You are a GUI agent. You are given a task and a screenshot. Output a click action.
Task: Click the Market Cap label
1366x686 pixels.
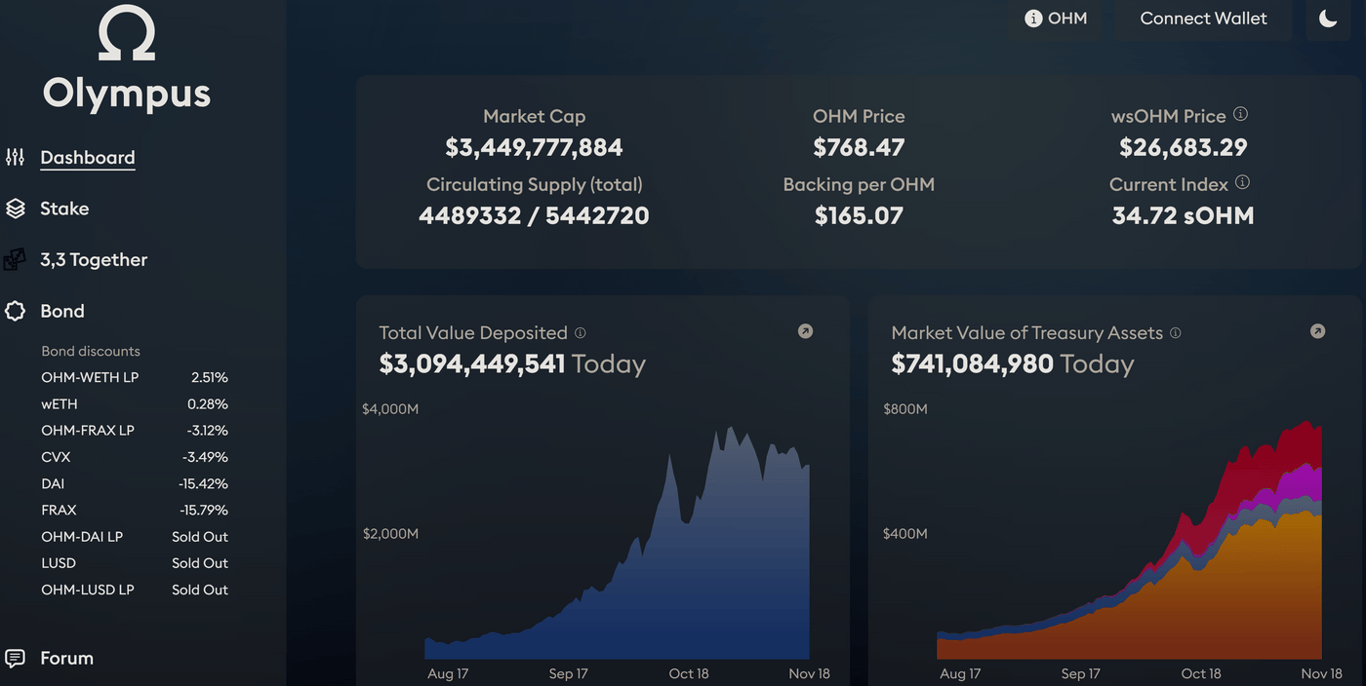534,116
